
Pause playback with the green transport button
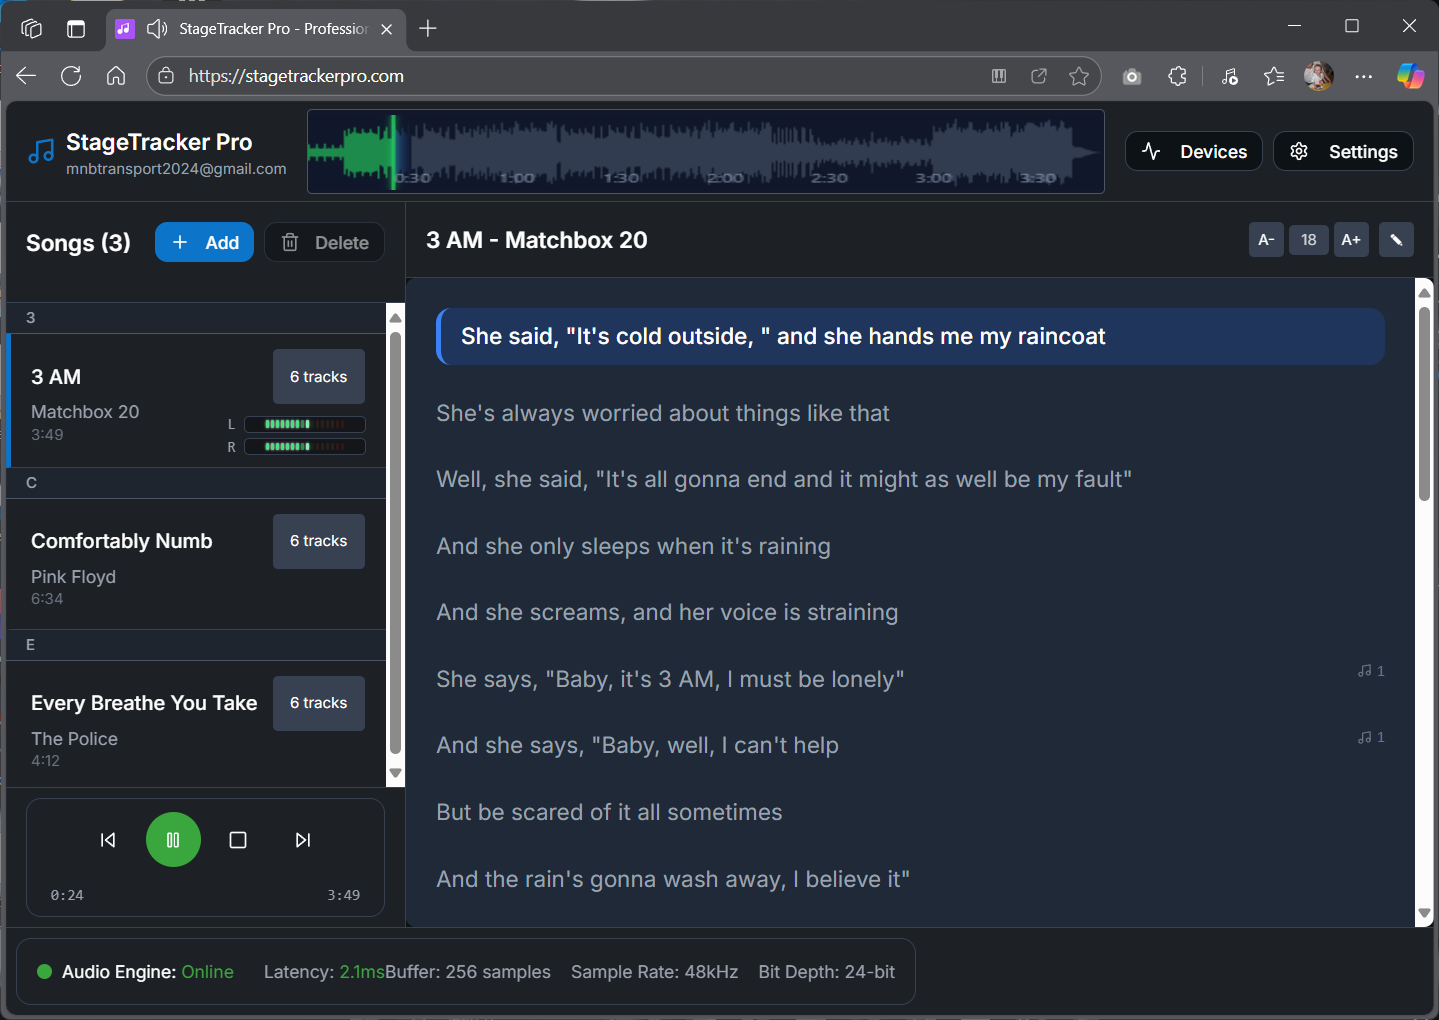(173, 839)
